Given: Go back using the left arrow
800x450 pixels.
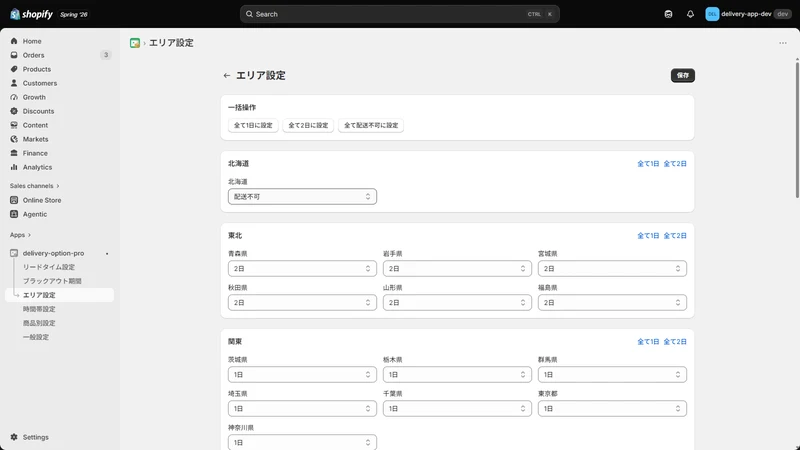Looking at the screenshot, I should click(x=227, y=76).
